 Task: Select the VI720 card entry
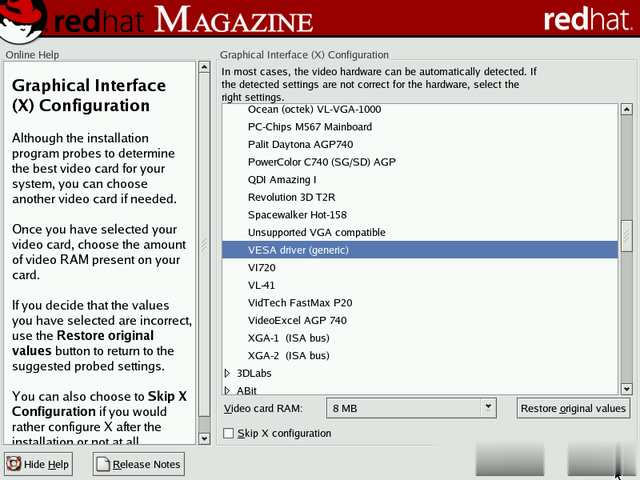click(420, 267)
